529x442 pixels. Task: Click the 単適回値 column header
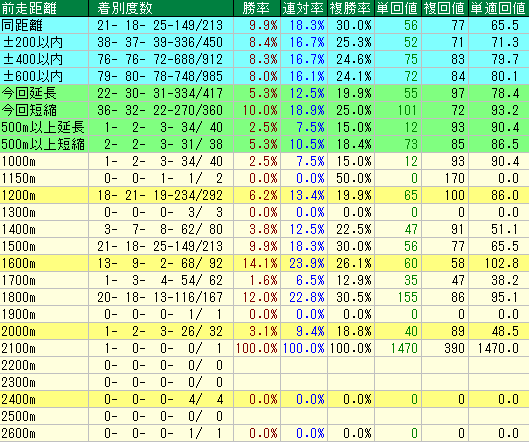499,8
